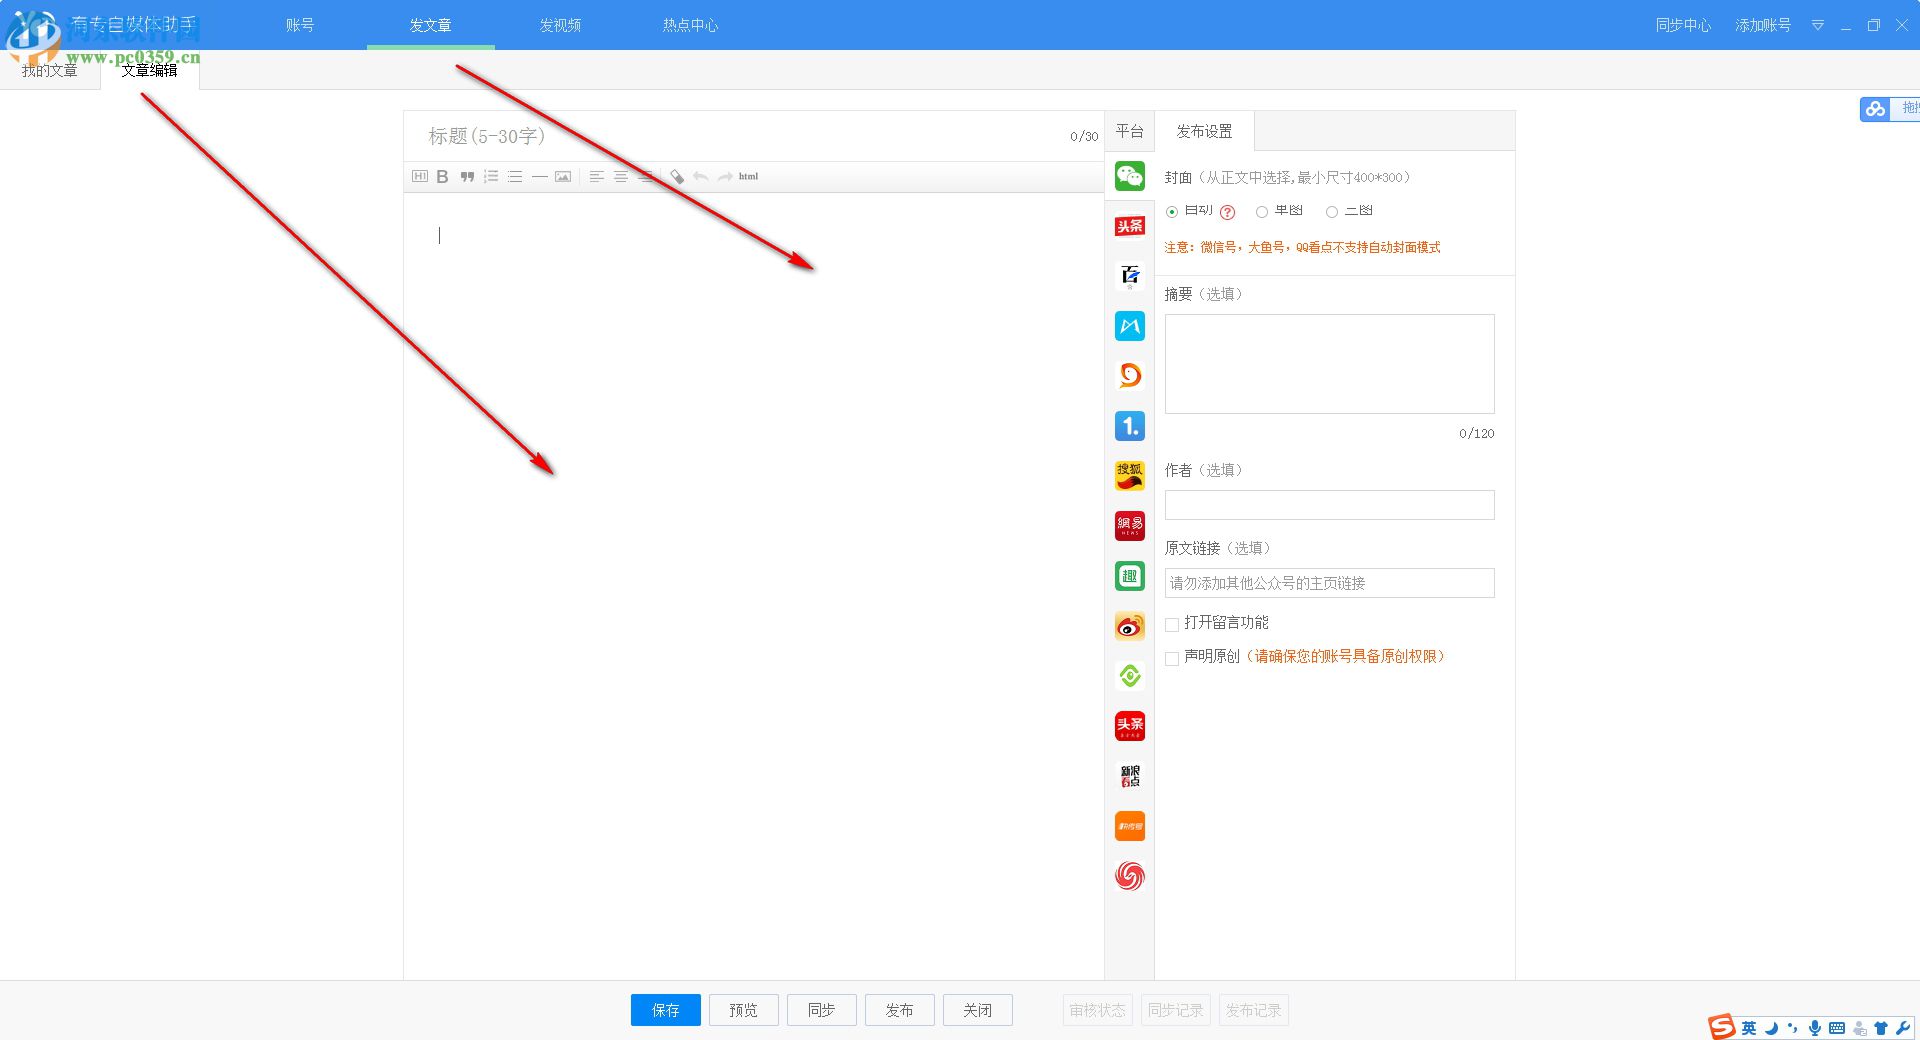Open the Sogou soft keyboard icon
The height and width of the screenshot is (1040, 1920).
pos(1837,1028)
